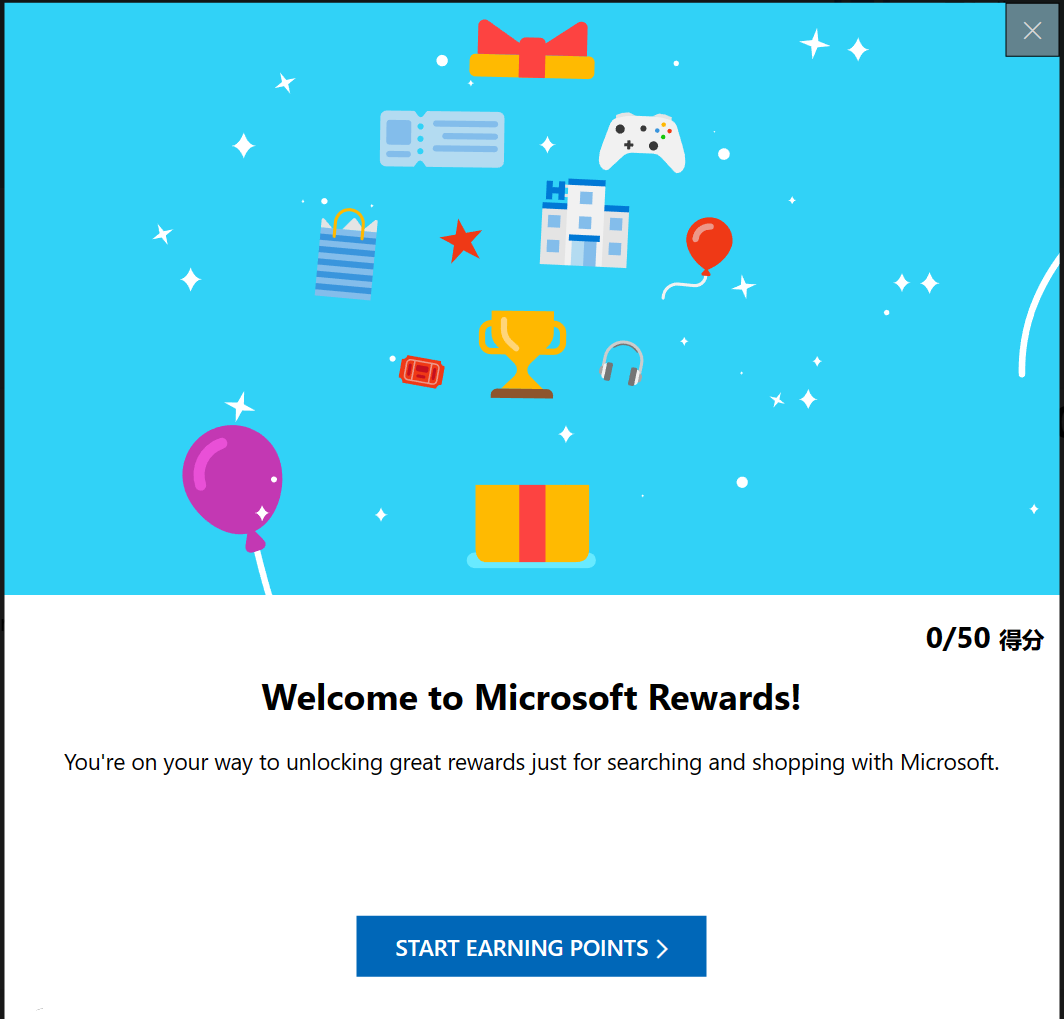Click the hospital building icon
1064x1019 pixels.
pyautogui.click(x=584, y=222)
